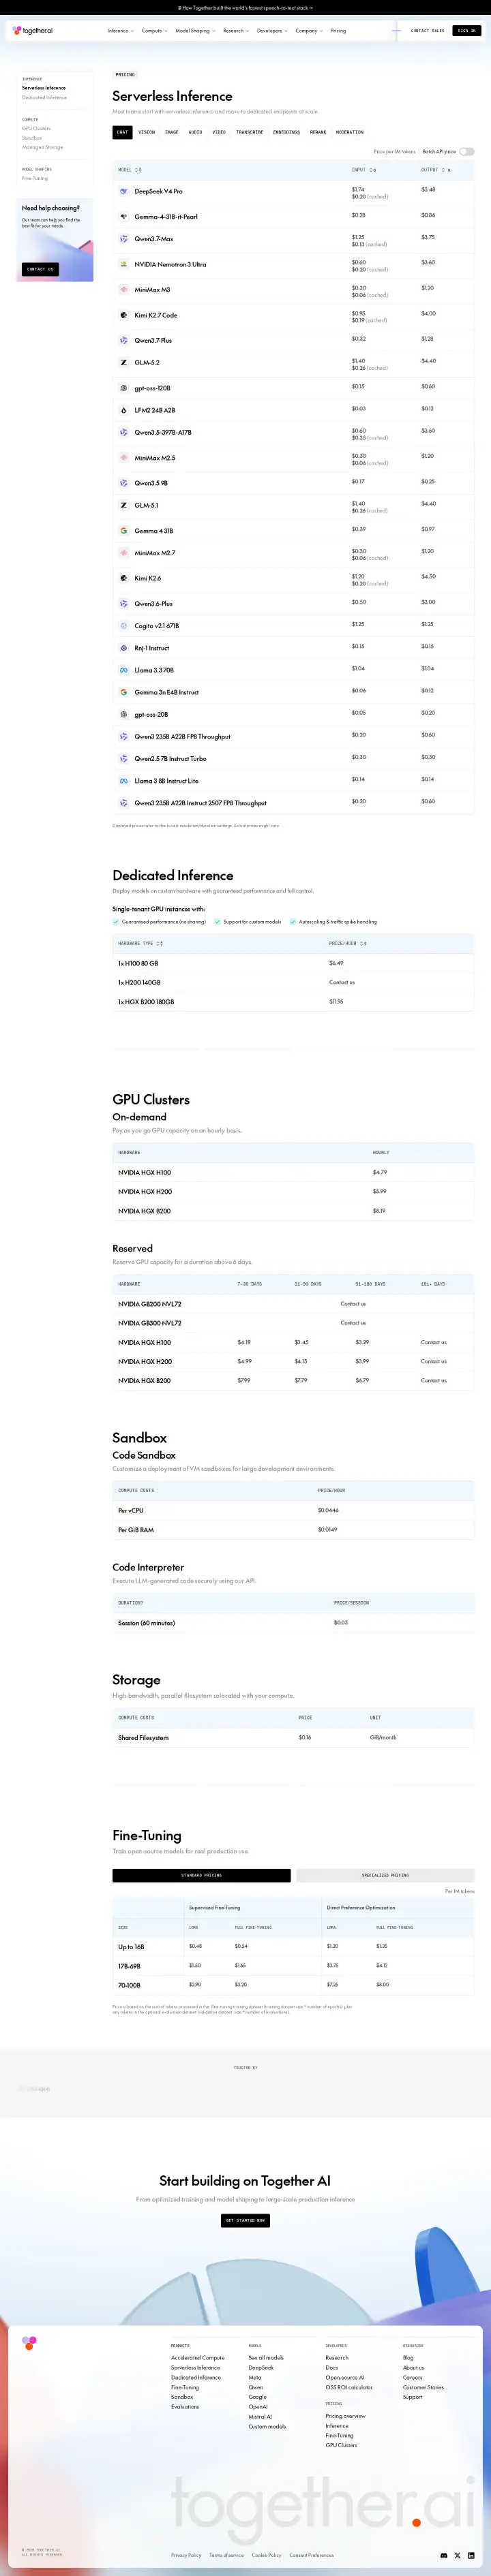The height and width of the screenshot is (2576, 491).
Task: Click the Gemma-4-31B-it-Pearl model icon
Action: pyautogui.click(x=124, y=216)
